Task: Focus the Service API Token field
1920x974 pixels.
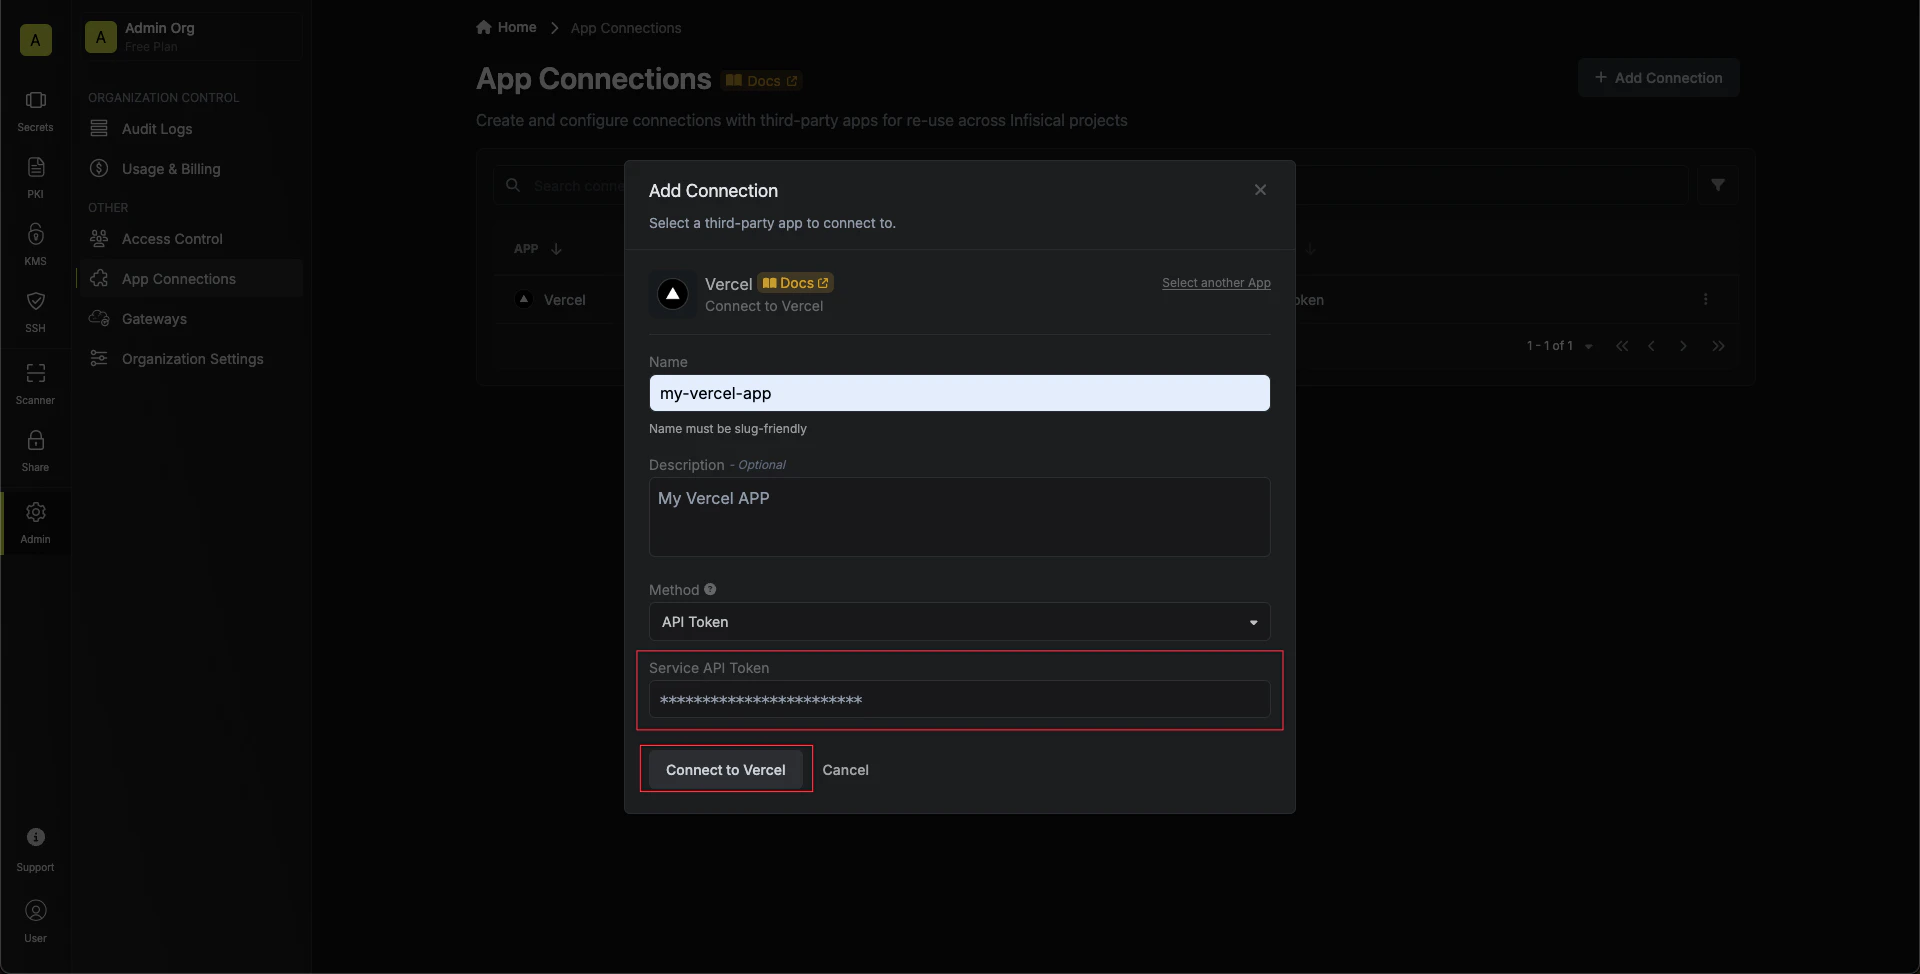Action: (x=959, y=700)
